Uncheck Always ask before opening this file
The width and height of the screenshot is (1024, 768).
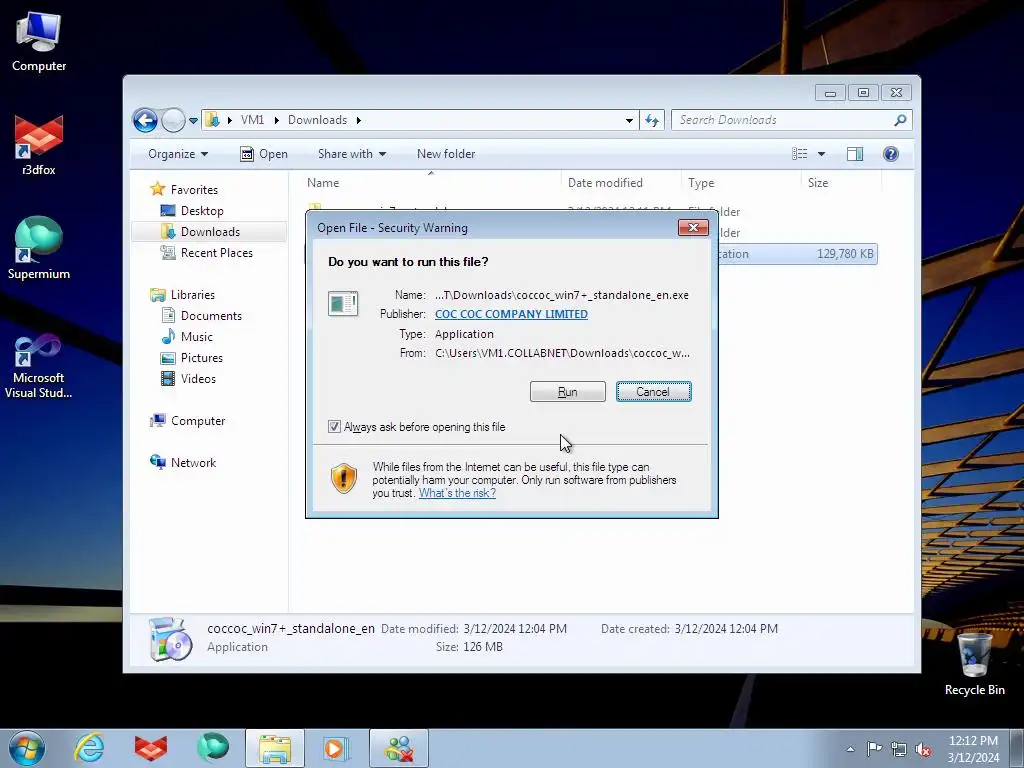(x=334, y=427)
